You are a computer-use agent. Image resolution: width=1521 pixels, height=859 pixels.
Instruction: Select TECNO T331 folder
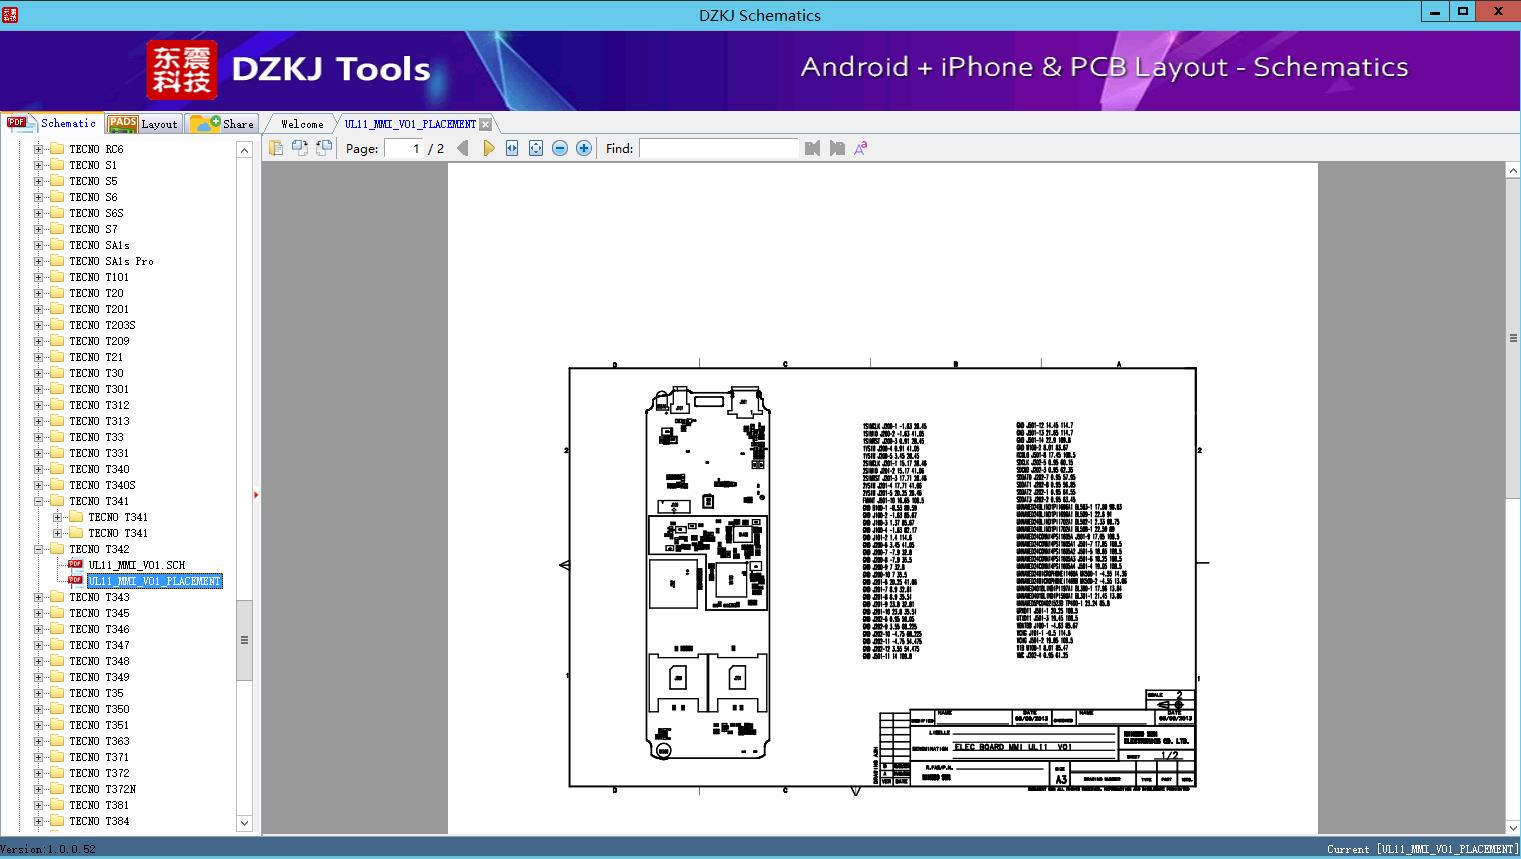[99, 453]
